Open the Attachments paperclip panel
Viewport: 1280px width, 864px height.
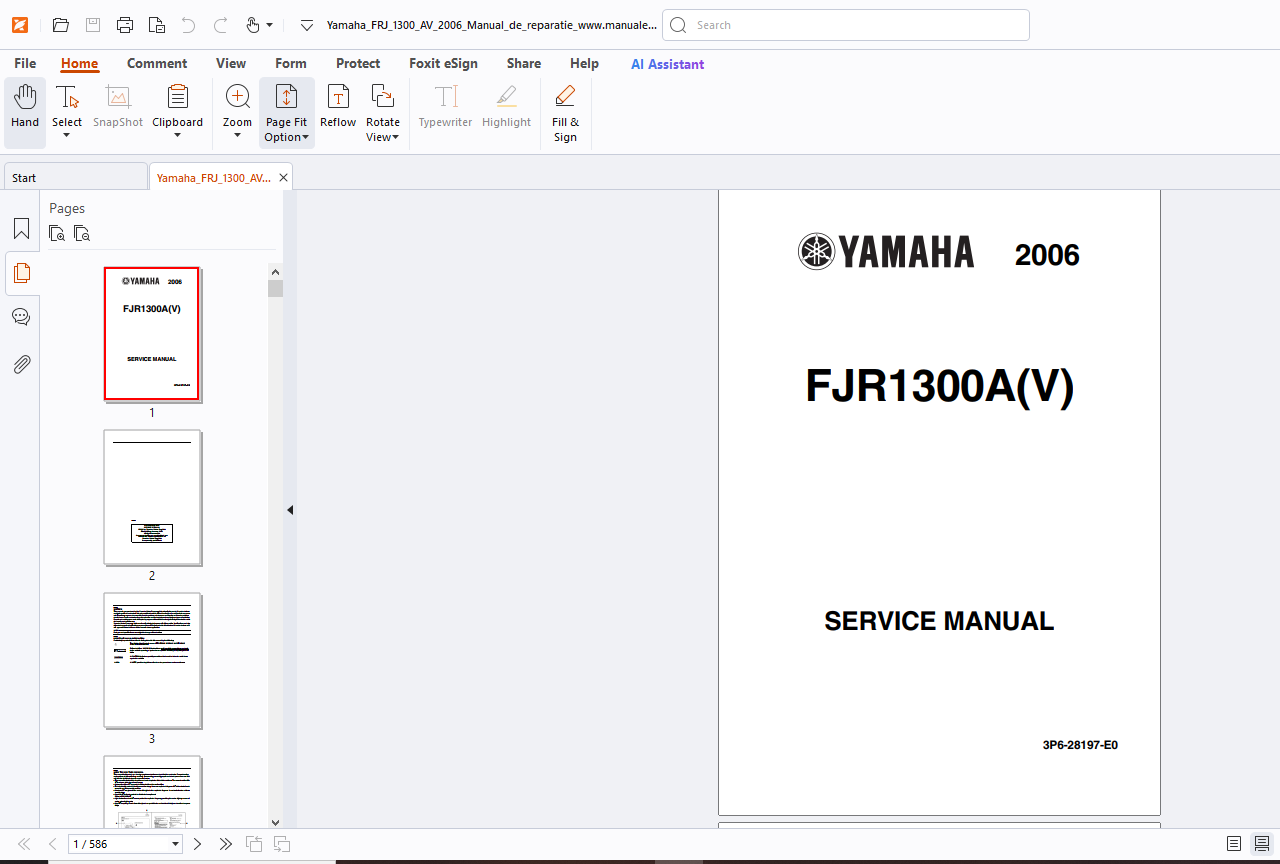click(x=21, y=364)
